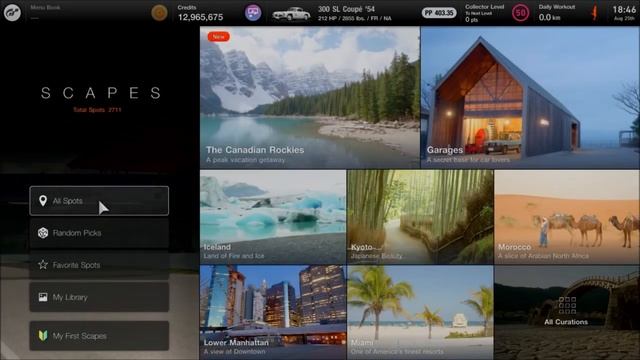Open the My Library menu item
This screenshot has height=360, width=640.
click(99, 297)
